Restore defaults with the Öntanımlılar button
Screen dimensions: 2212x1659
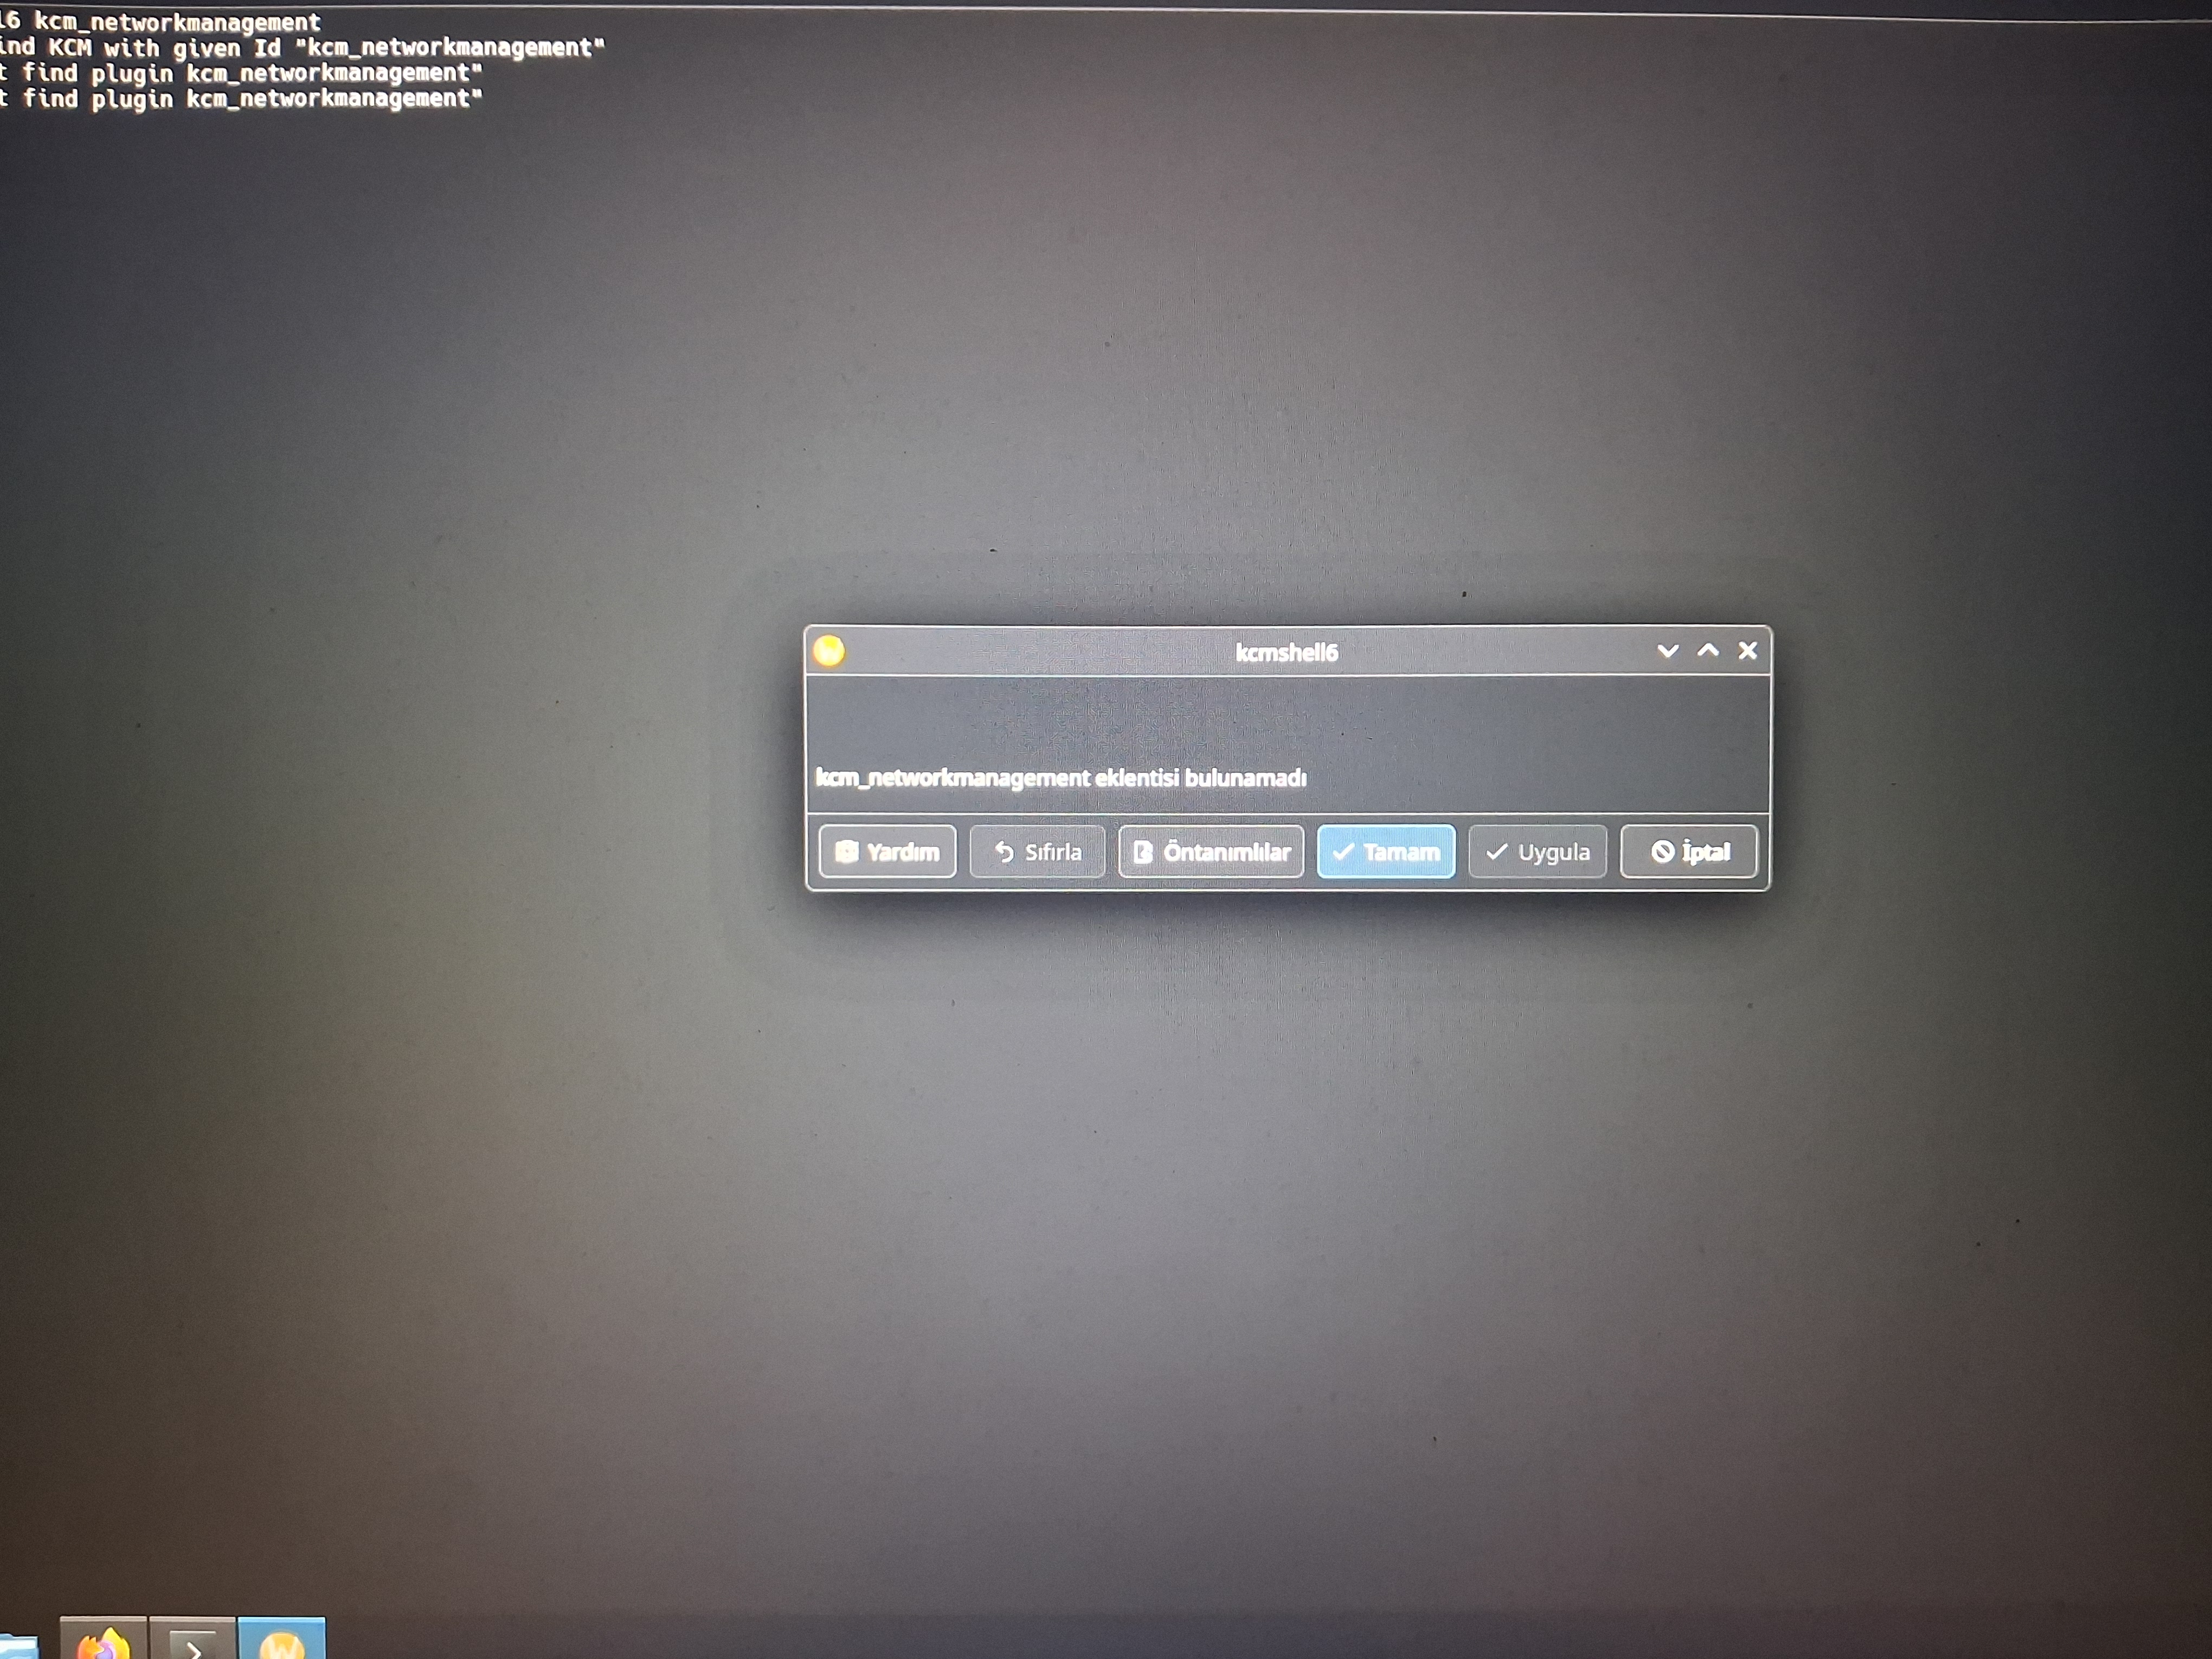(x=1211, y=852)
